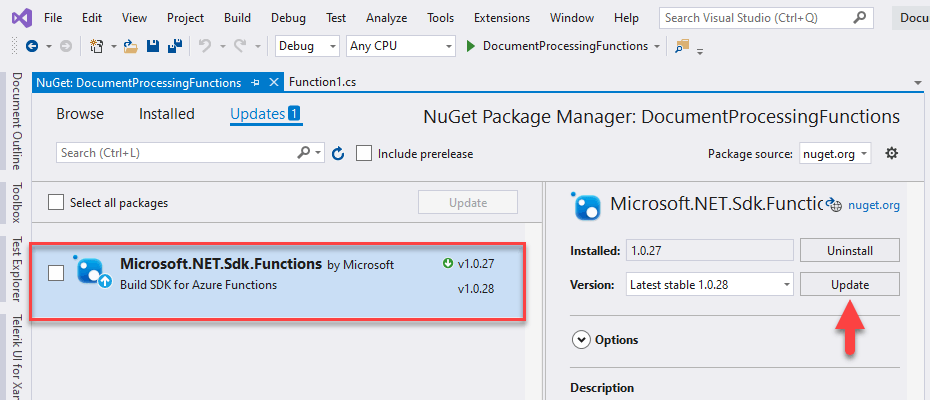The width and height of the screenshot is (930, 400).
Task: Click the Undo arrow icon
Action: 205,46
